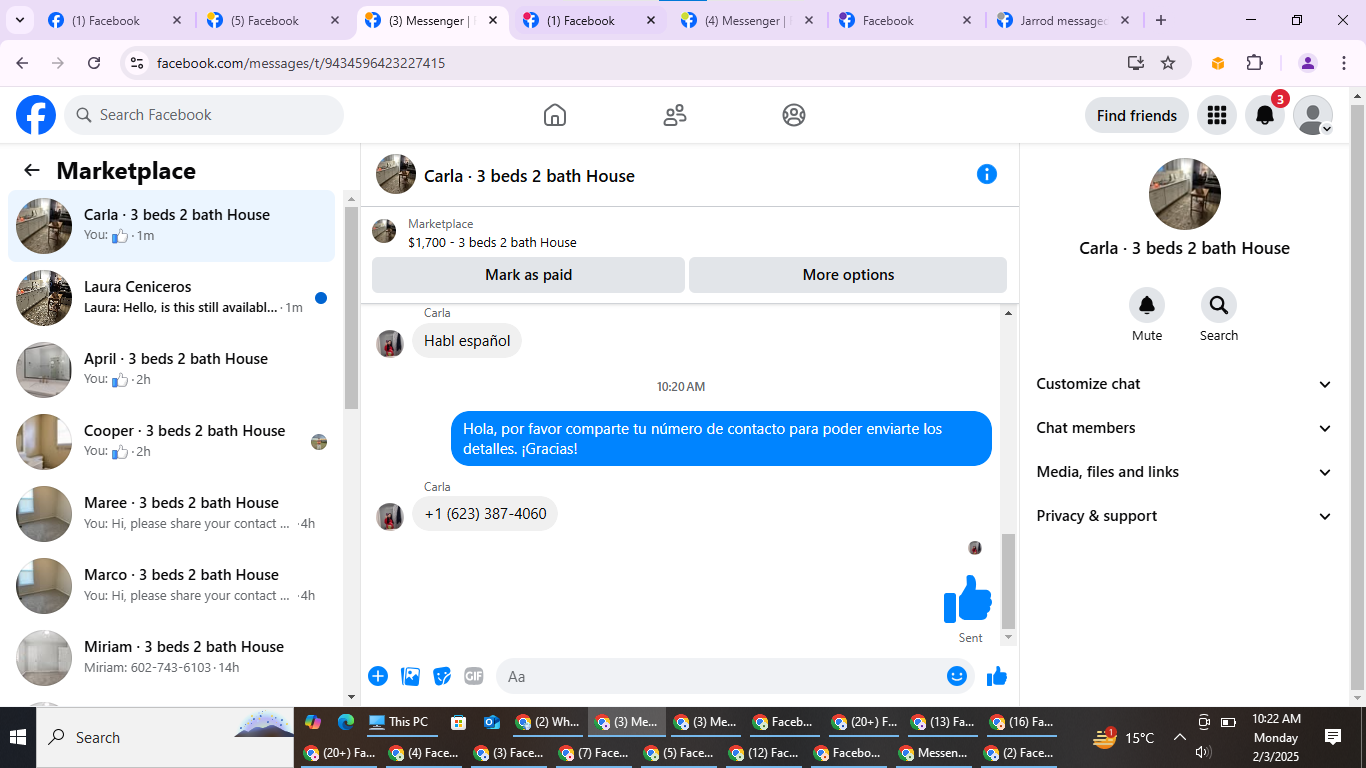This screenshot has width=1366, height=768.
Task: Click the Chrome address bar URL
Action: point(301,63)
